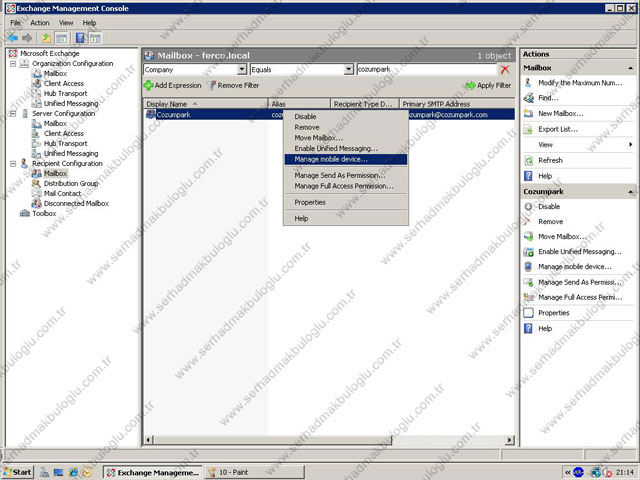This screenshot has width=640, height=480.
Task: Click Export List icon in Actions pane
Action: [x=529, y=129]
